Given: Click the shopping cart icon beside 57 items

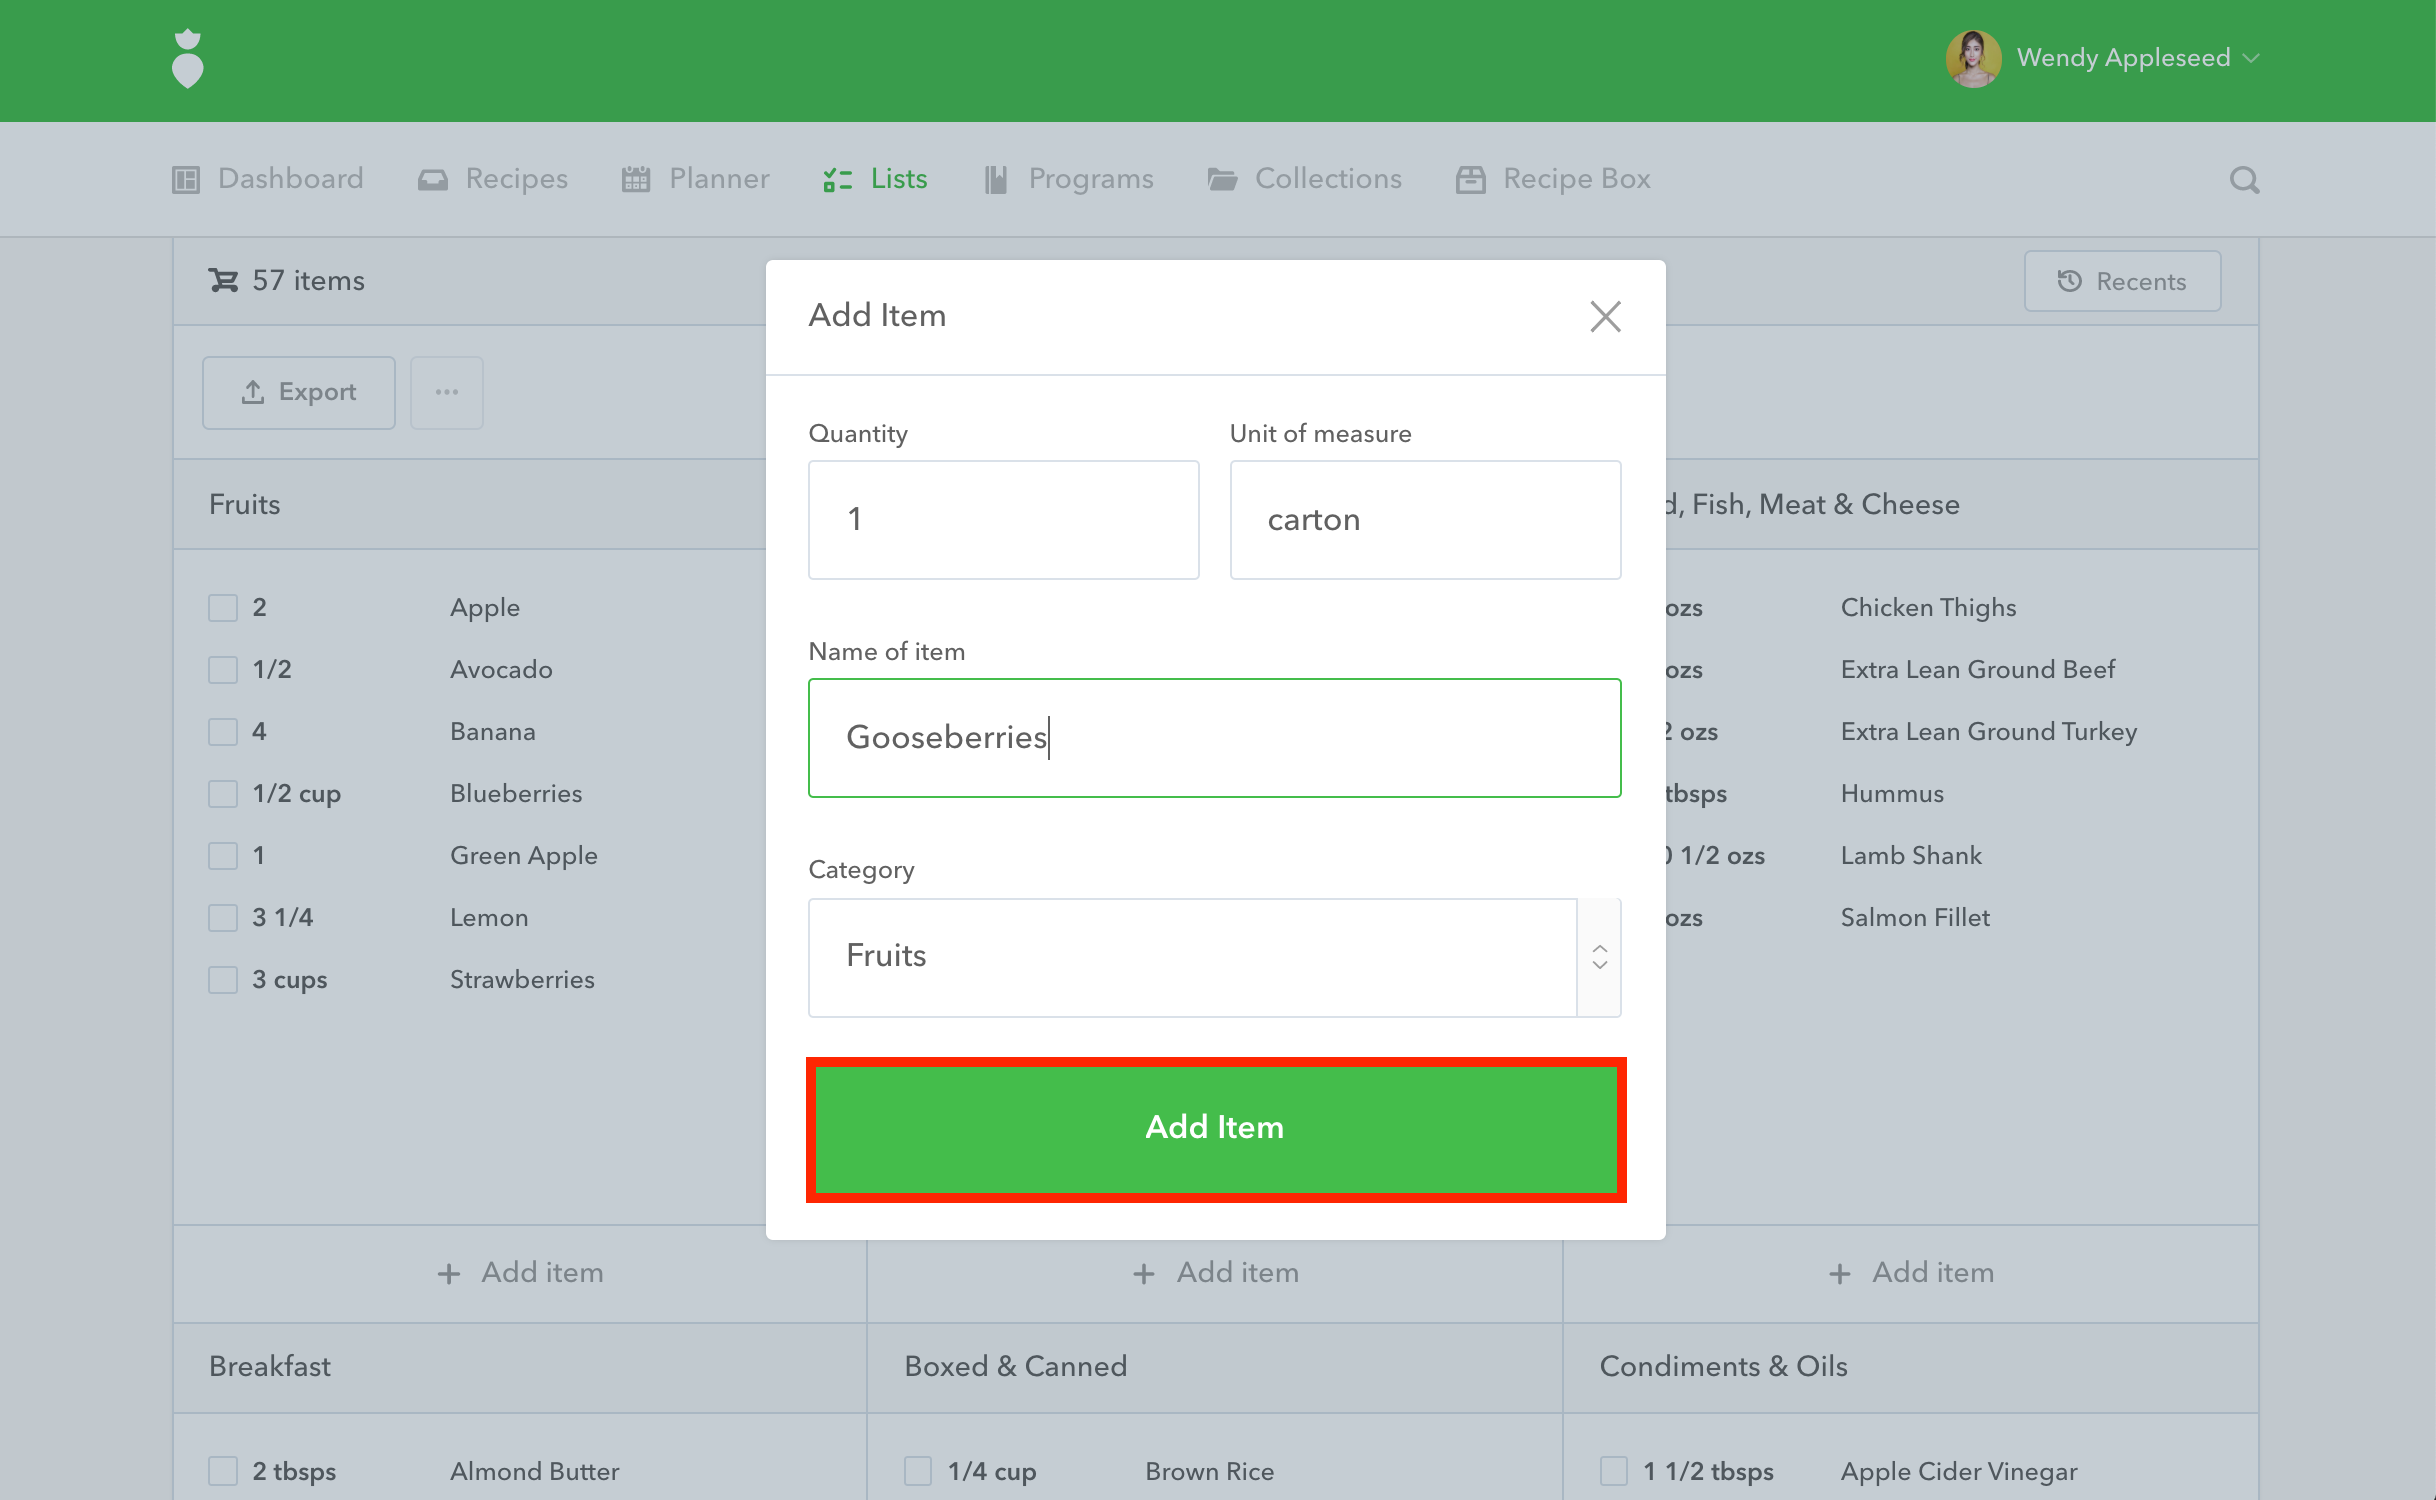Looking at the screenshot, I should (223, 281).
